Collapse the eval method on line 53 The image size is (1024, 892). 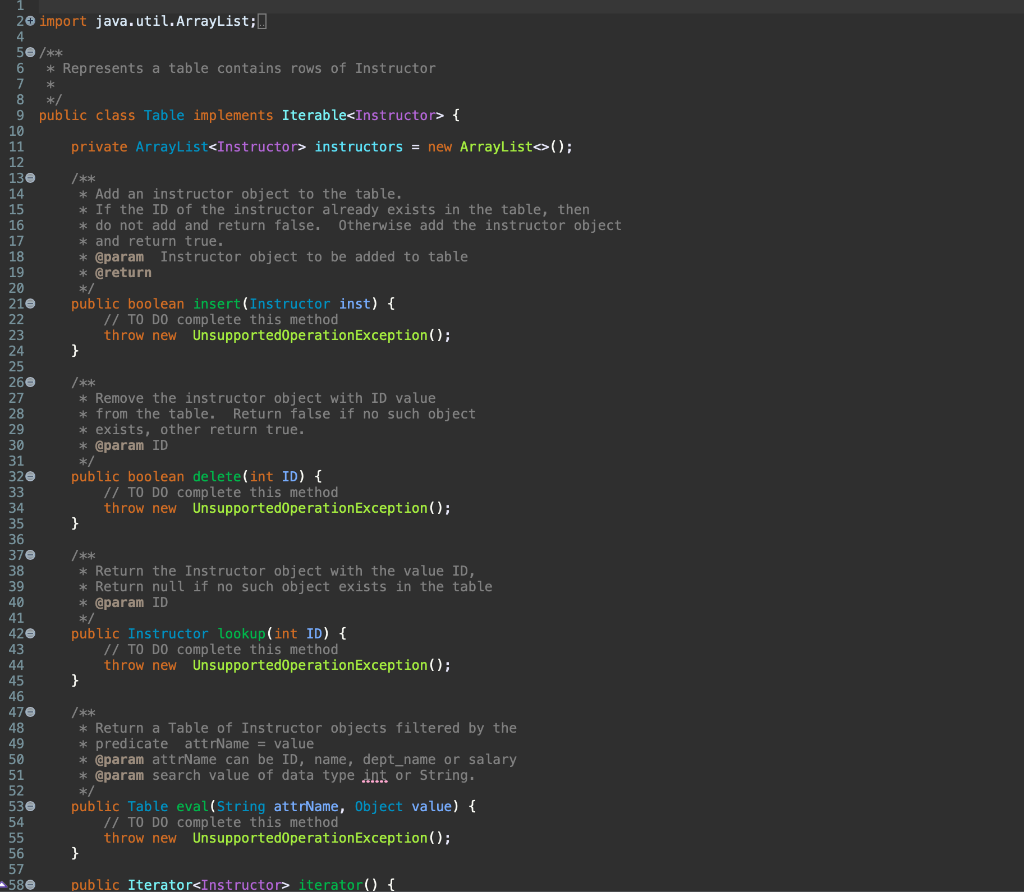click(x=31, y=806)
